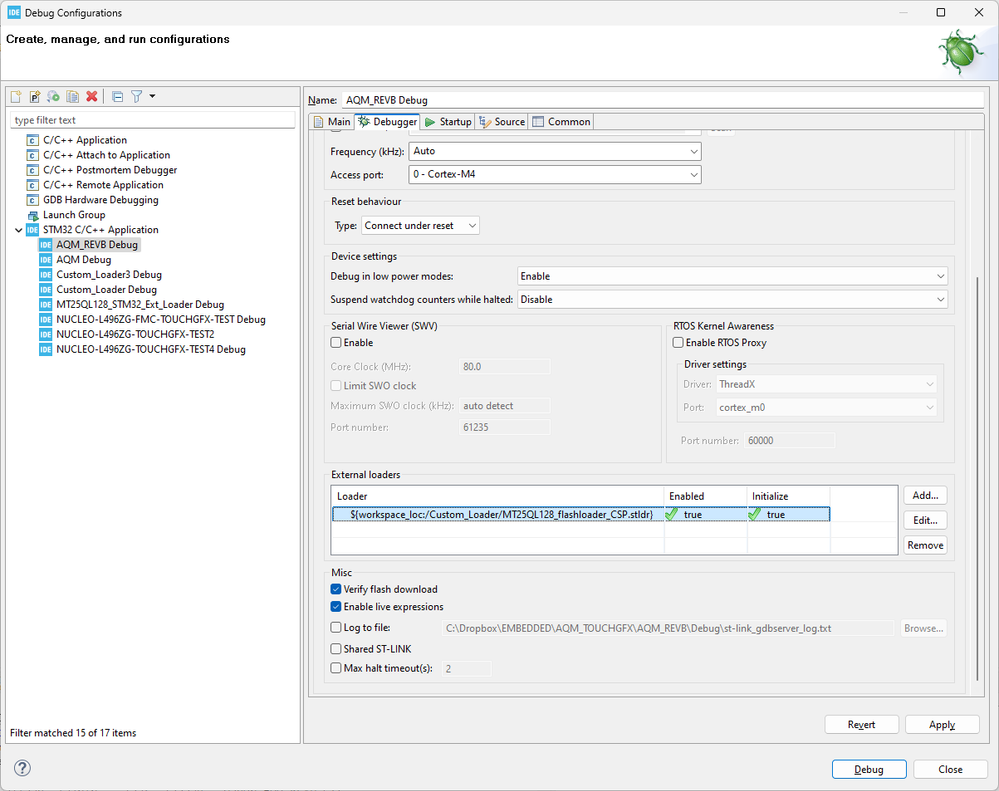Open Frequency (kHz) dropdown
Viewport: 999px width, 791px height.
click(555, 152)
